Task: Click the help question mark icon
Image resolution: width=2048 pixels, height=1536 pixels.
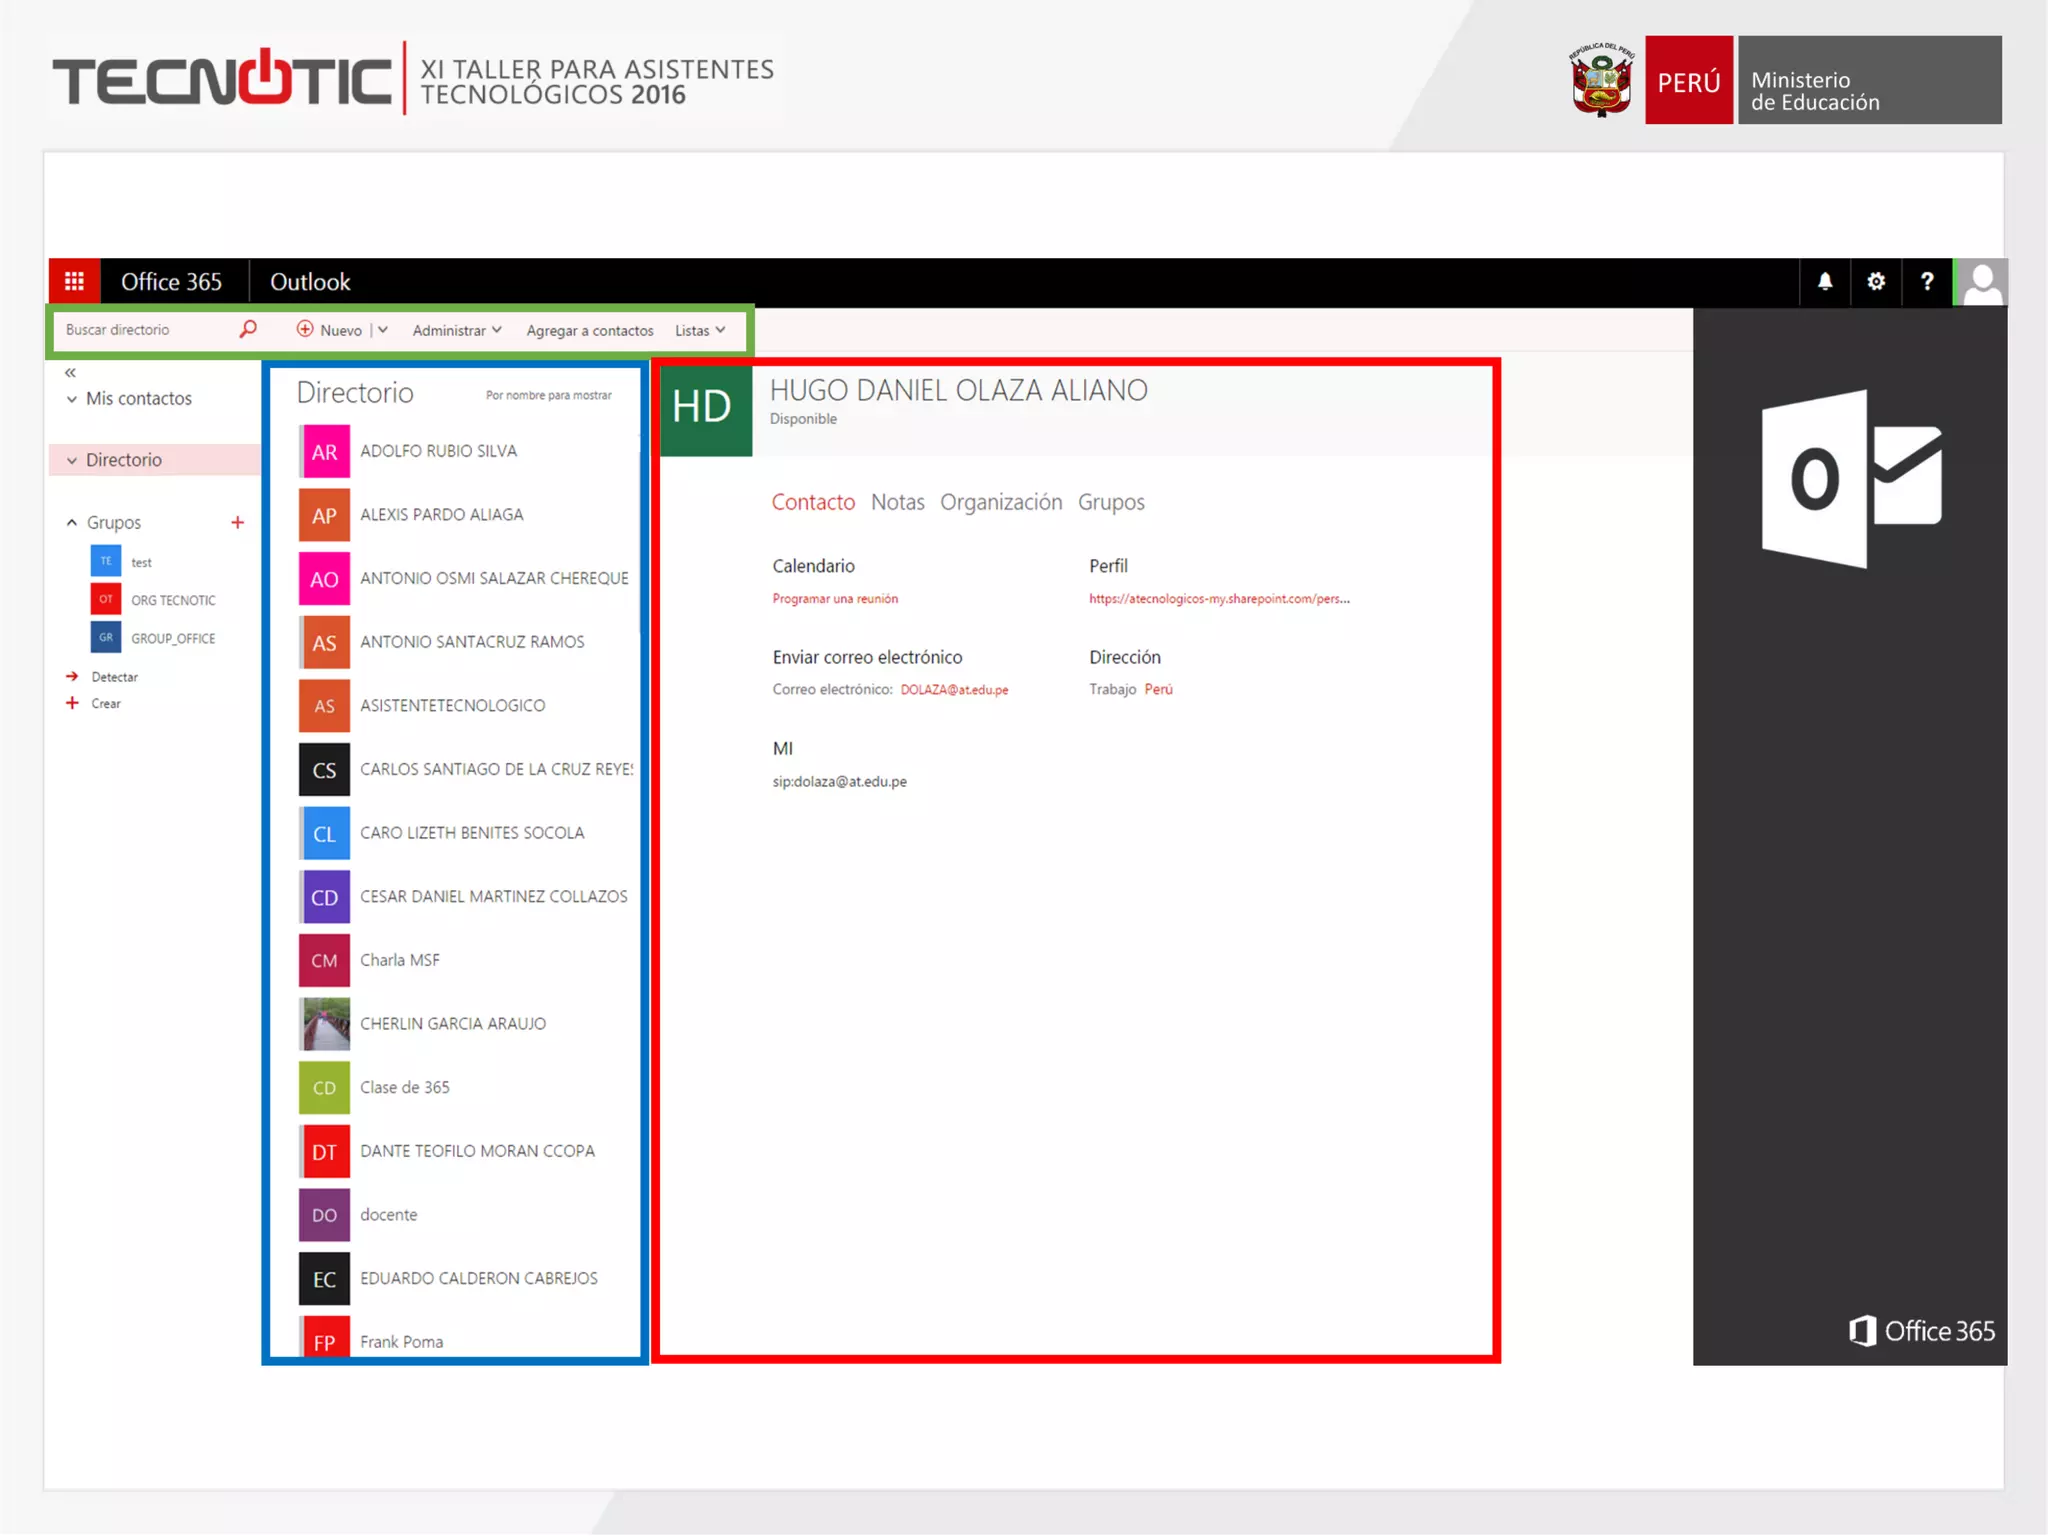Action: tap(1926, 282)
